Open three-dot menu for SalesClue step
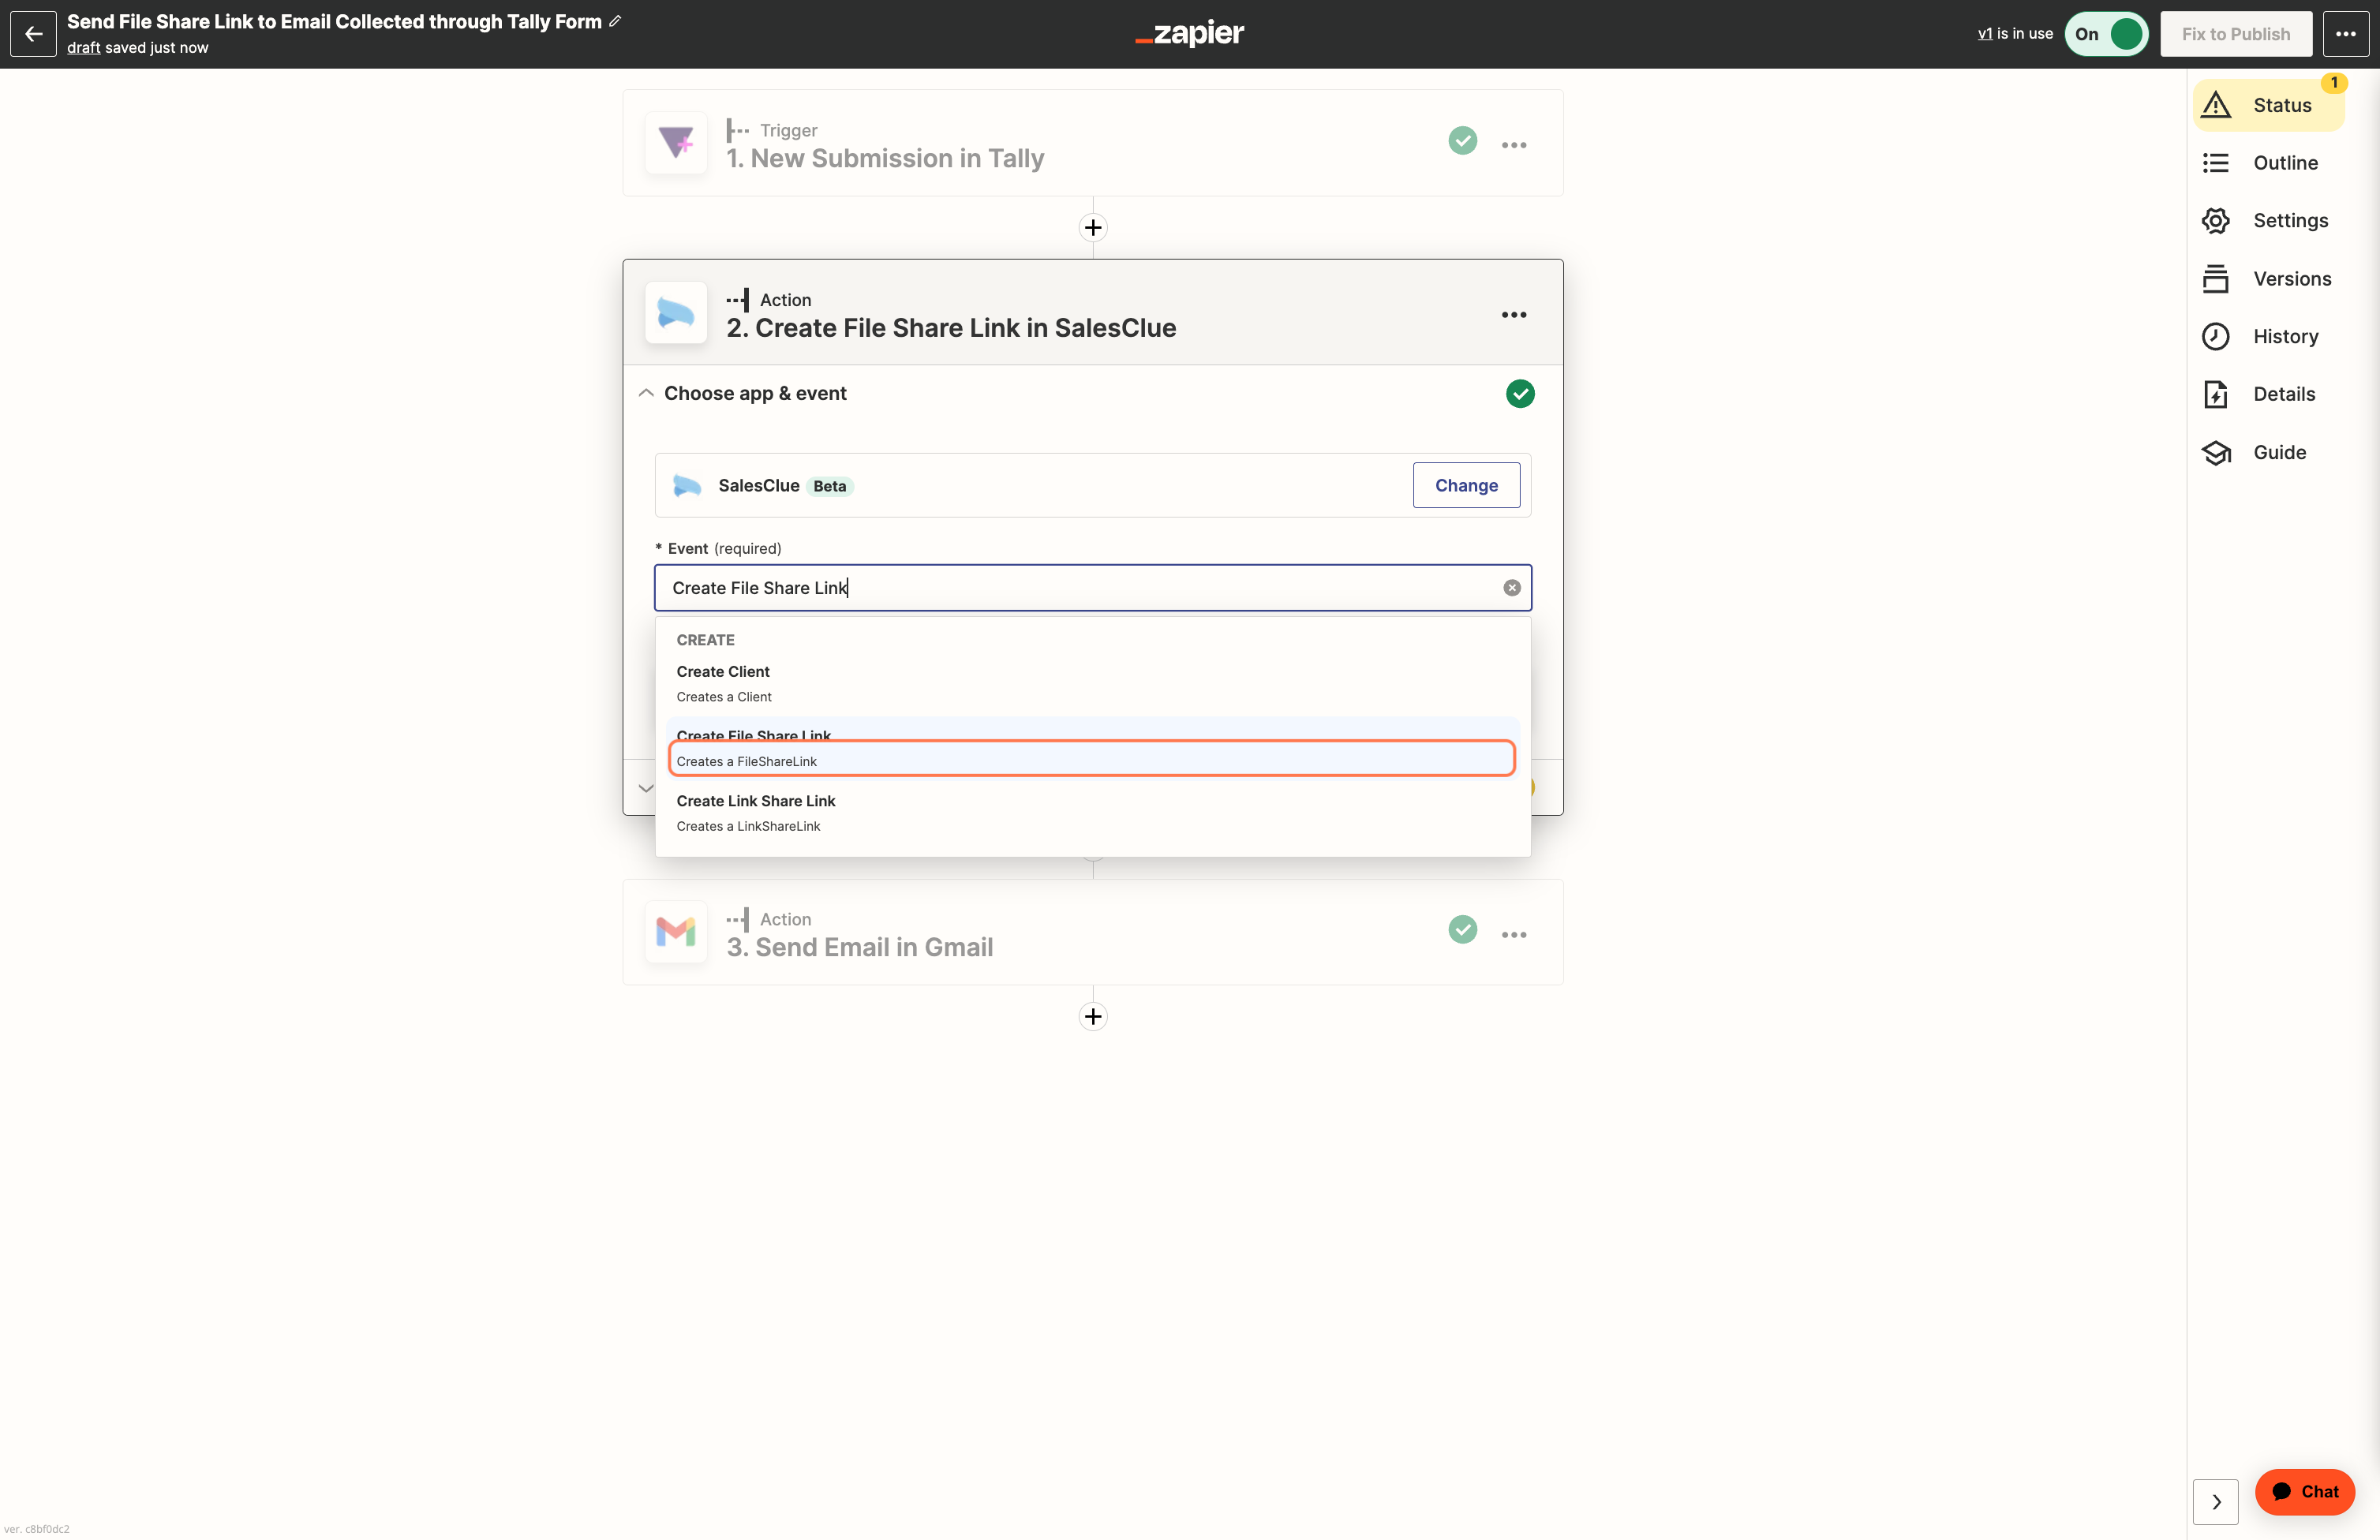 click(1514, 315)
